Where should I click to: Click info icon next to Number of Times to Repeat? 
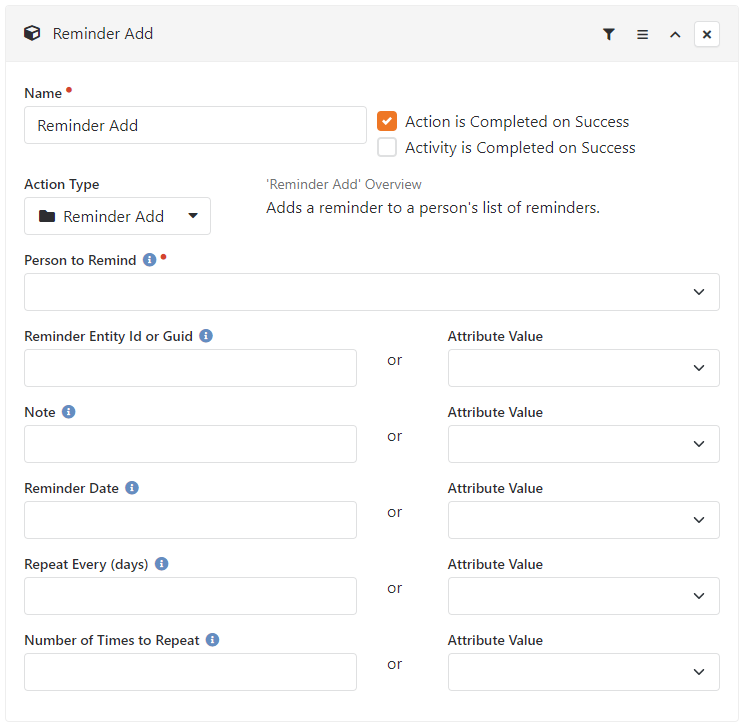coord(213,640)
